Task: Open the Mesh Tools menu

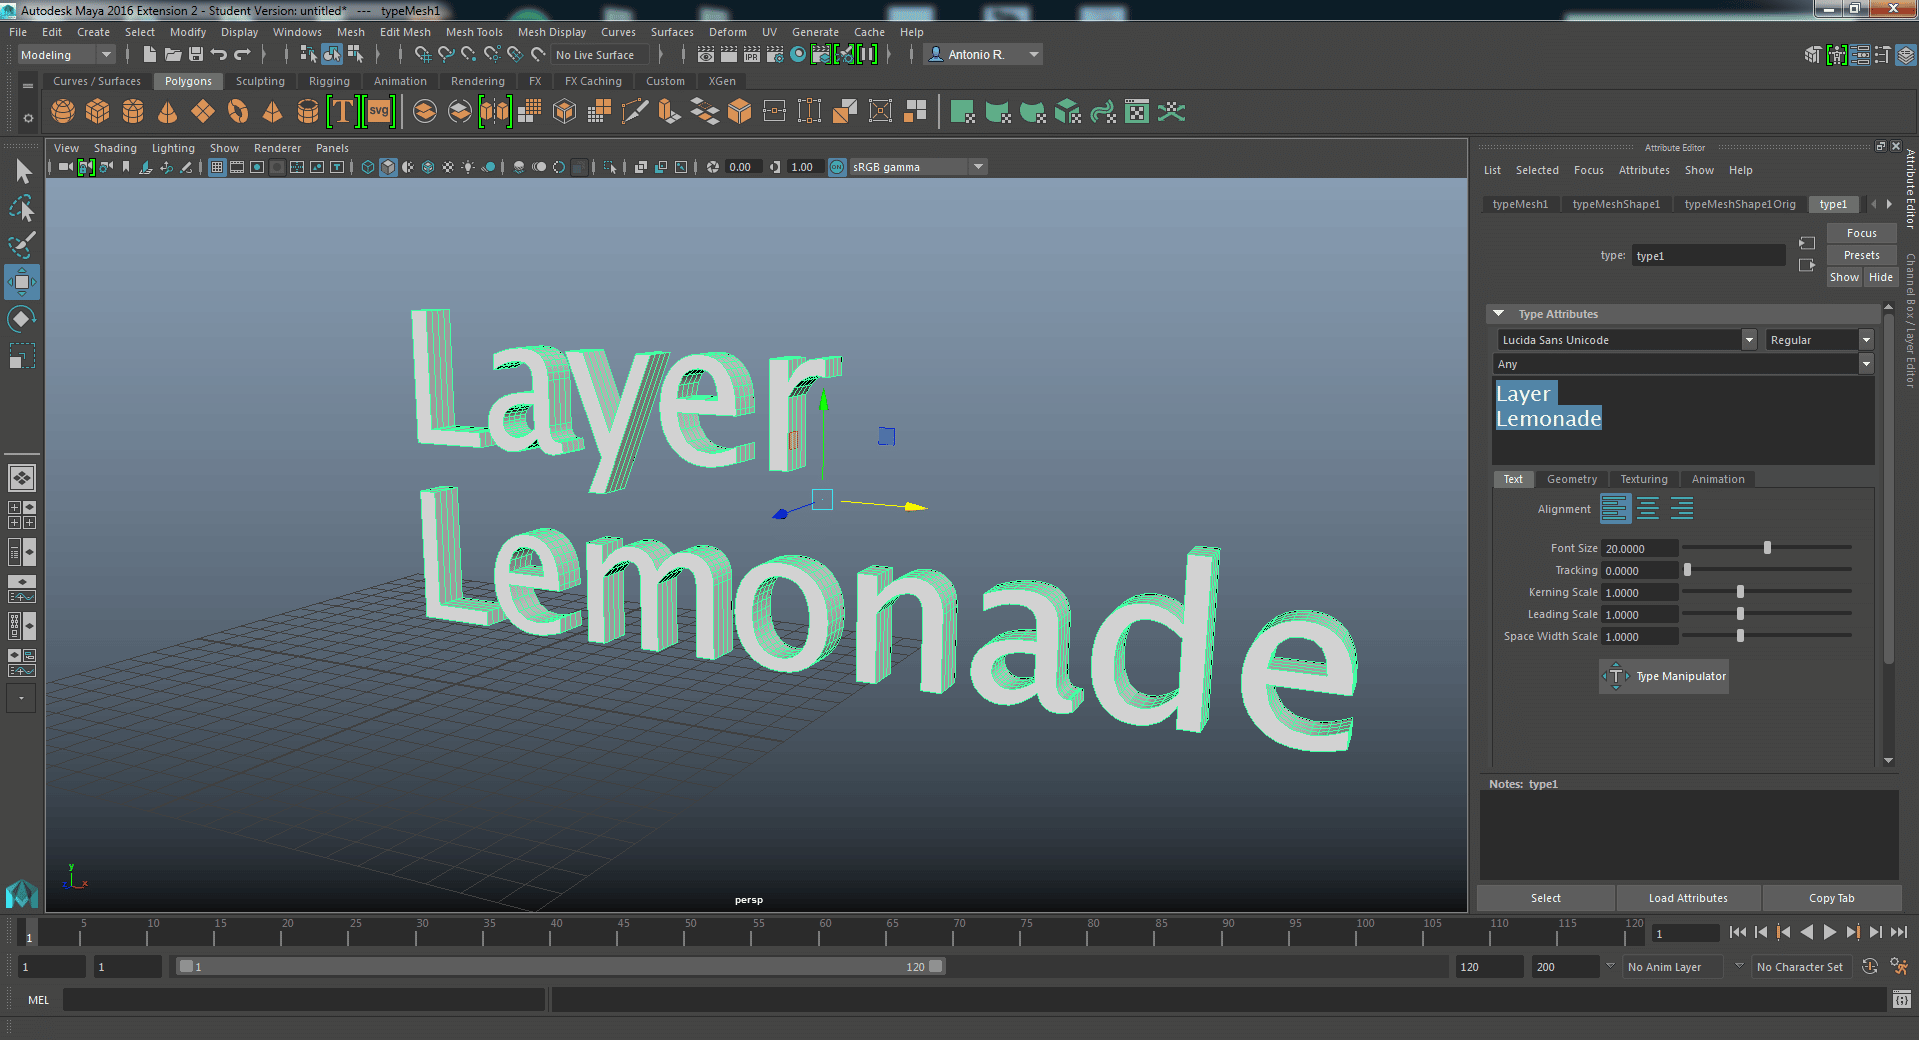Action: 473,32
